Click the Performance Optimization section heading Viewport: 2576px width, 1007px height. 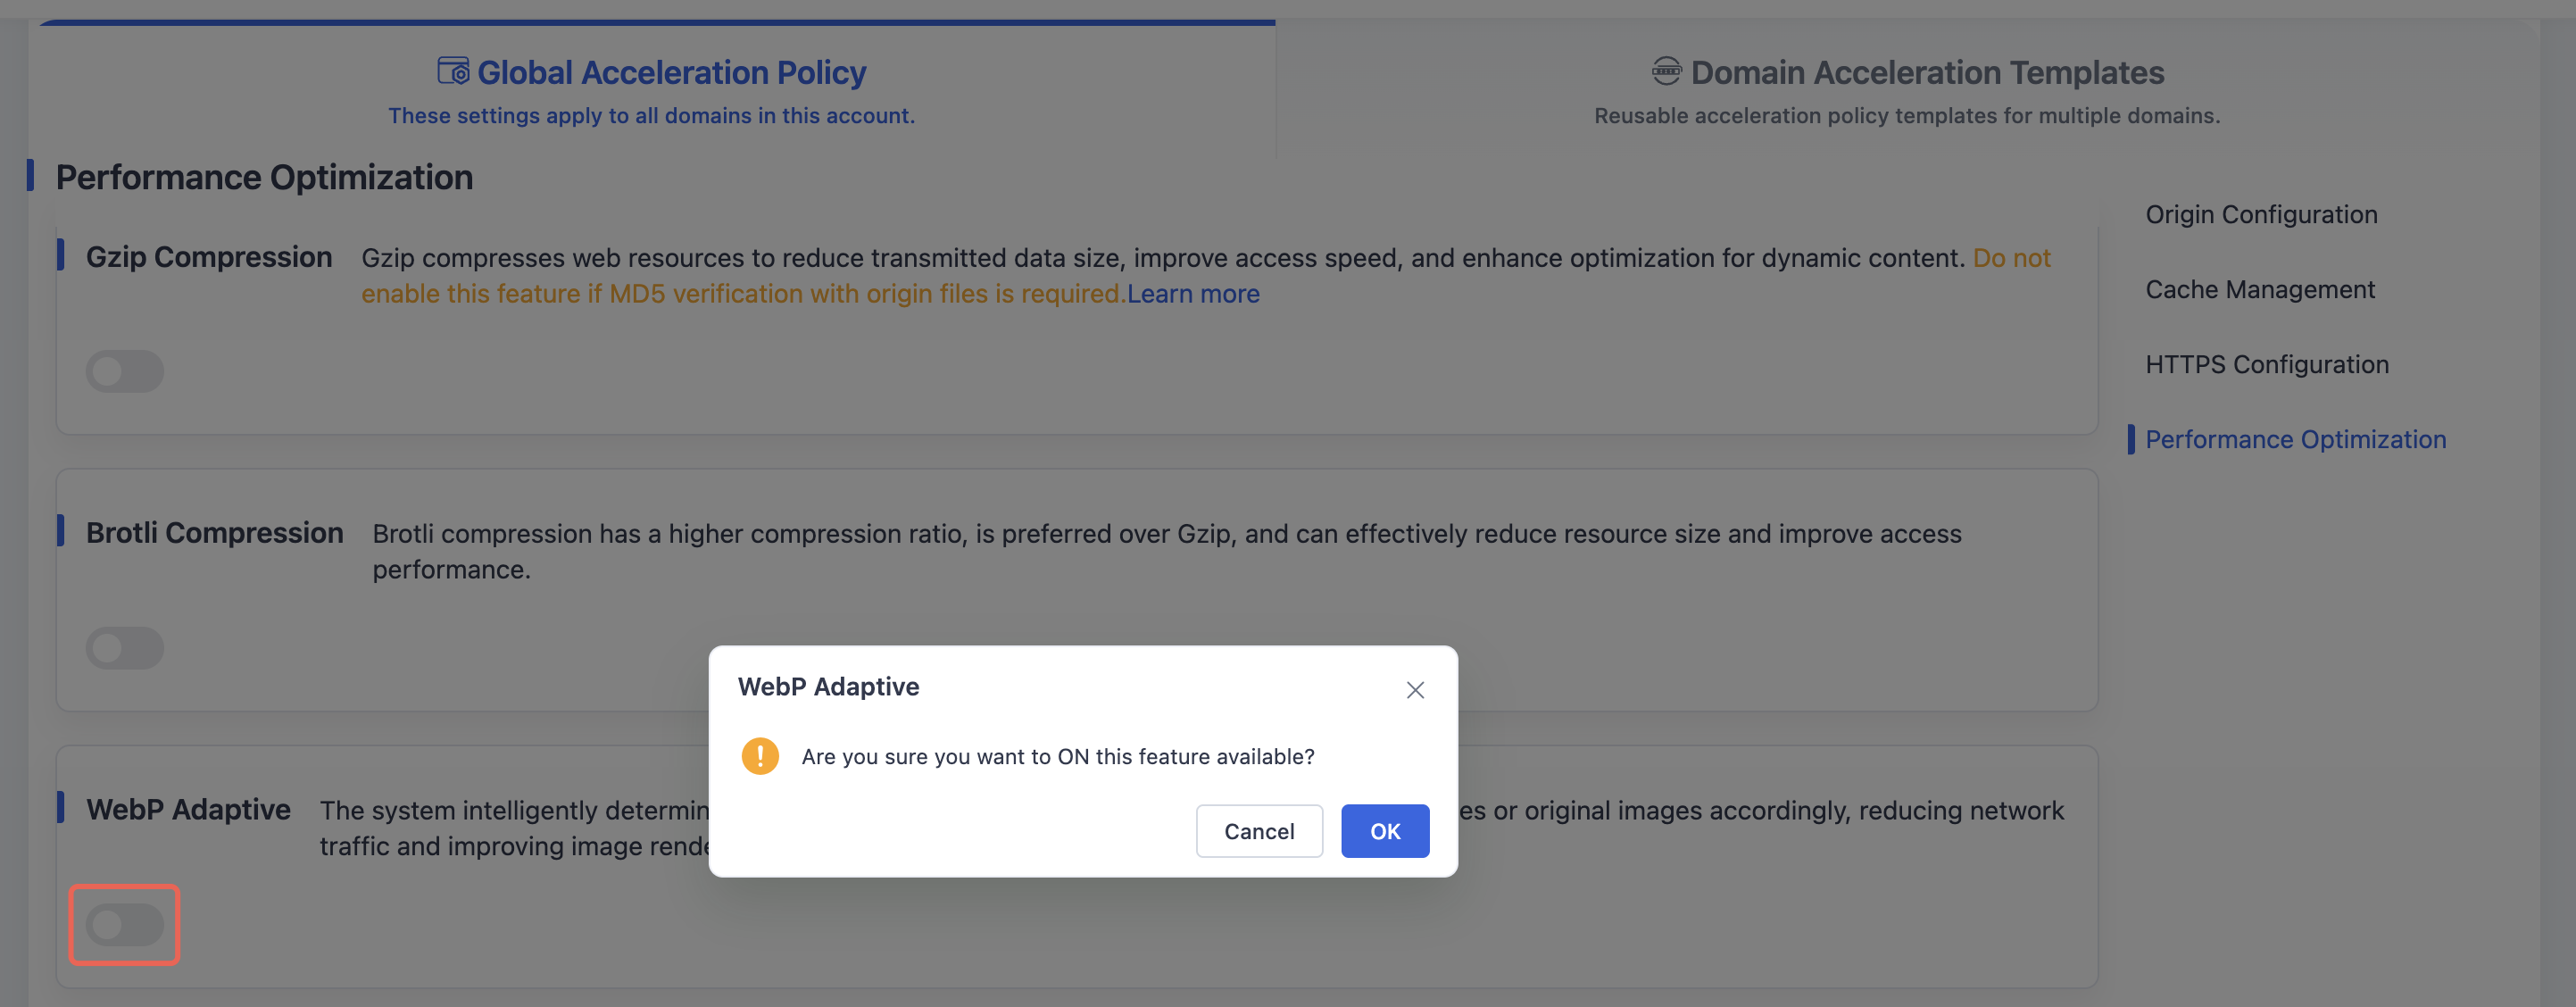(264, 177)
